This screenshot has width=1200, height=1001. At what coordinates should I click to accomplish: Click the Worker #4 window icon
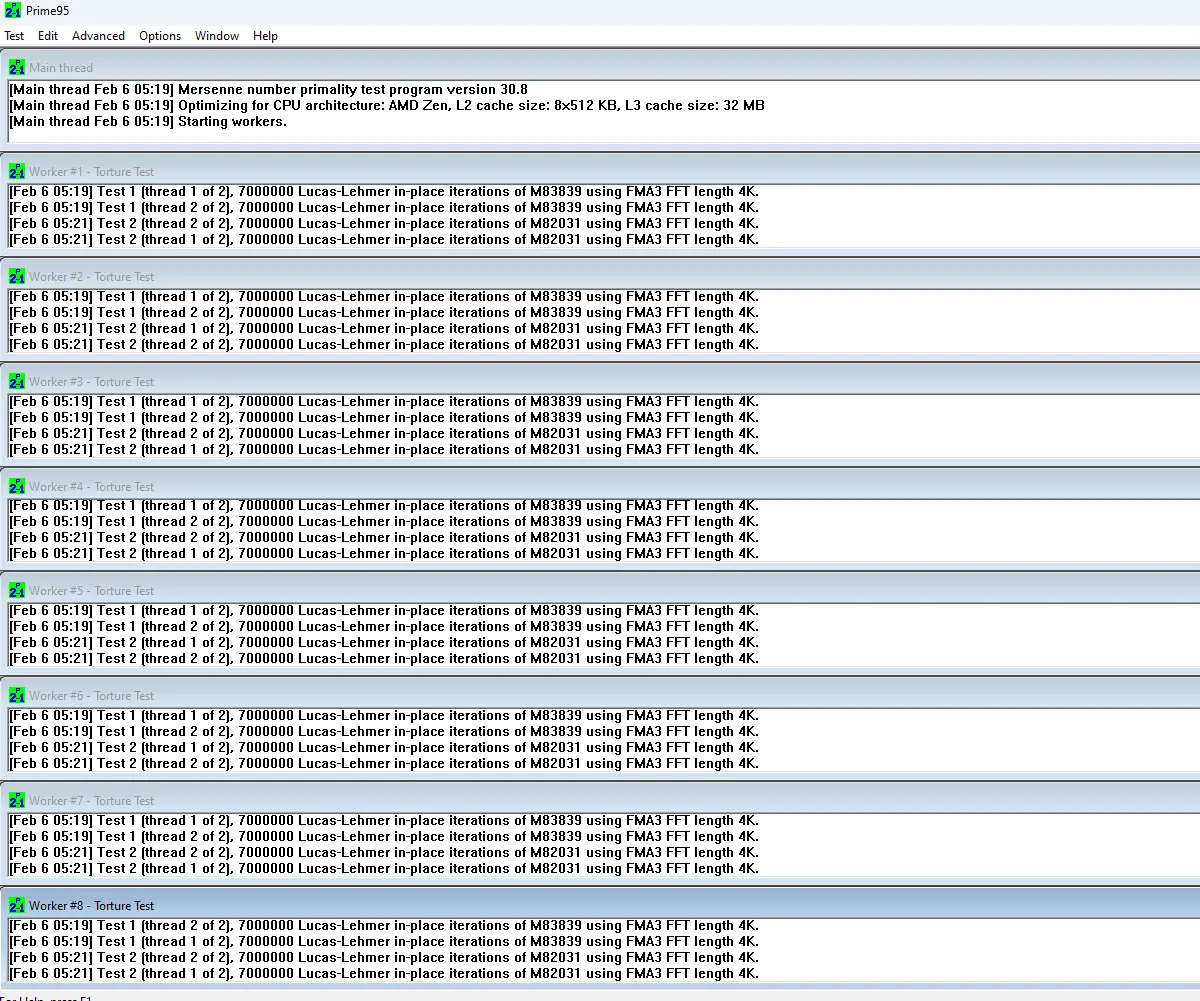point(17,486)
